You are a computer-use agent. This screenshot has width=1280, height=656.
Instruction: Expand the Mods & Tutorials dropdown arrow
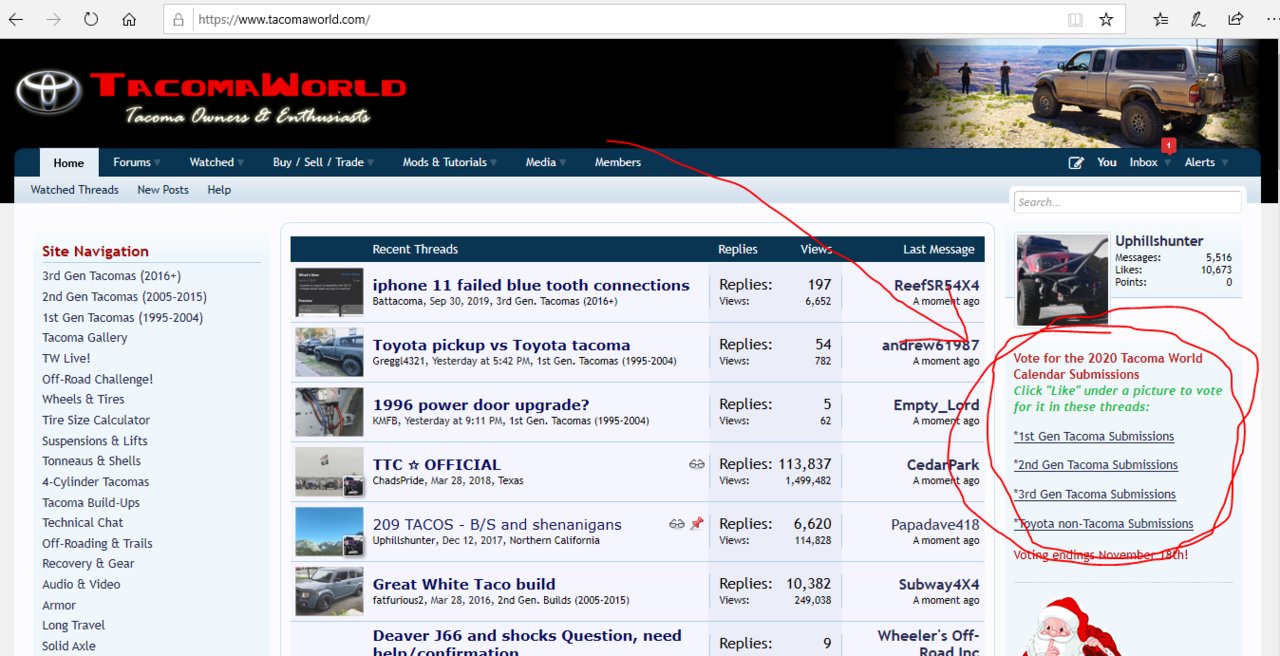[494, 163]
